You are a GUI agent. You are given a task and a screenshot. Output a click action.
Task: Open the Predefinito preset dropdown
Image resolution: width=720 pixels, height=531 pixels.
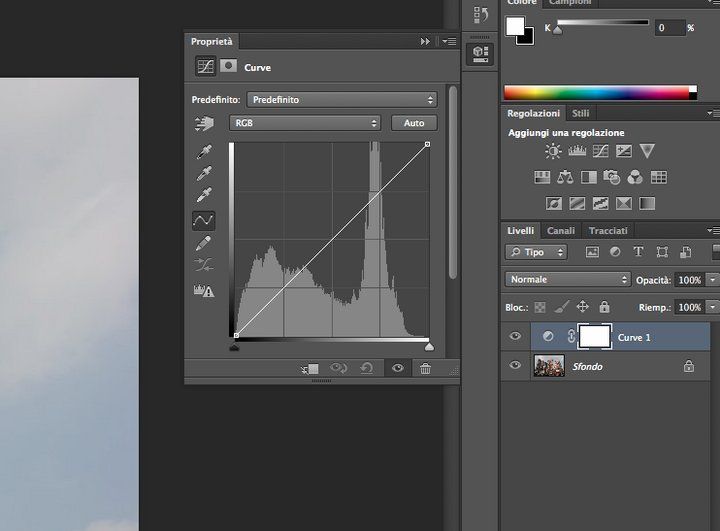pos(342,100)
